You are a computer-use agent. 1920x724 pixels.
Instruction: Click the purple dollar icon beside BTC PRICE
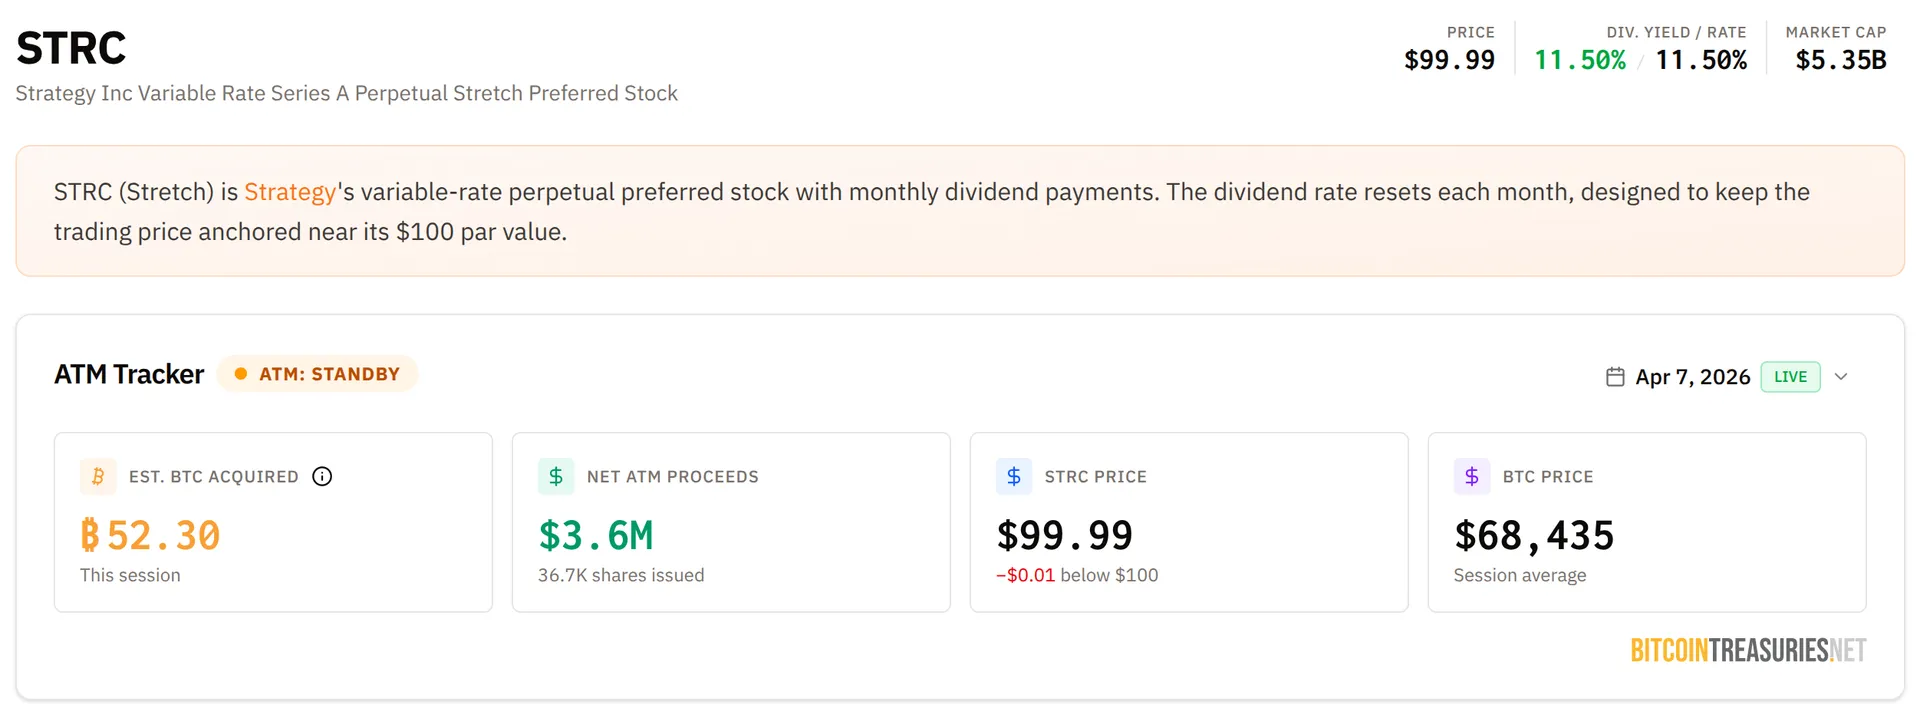[1471, 476]
